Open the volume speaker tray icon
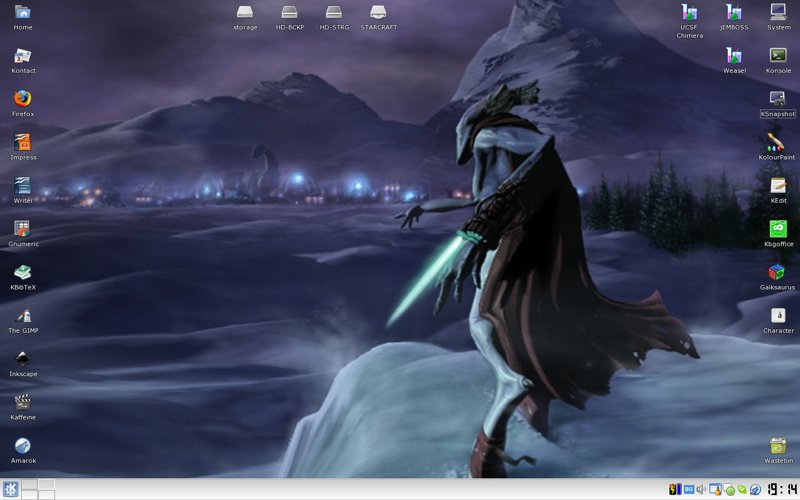The image size is (800, 500). click(x=701, y=489)
